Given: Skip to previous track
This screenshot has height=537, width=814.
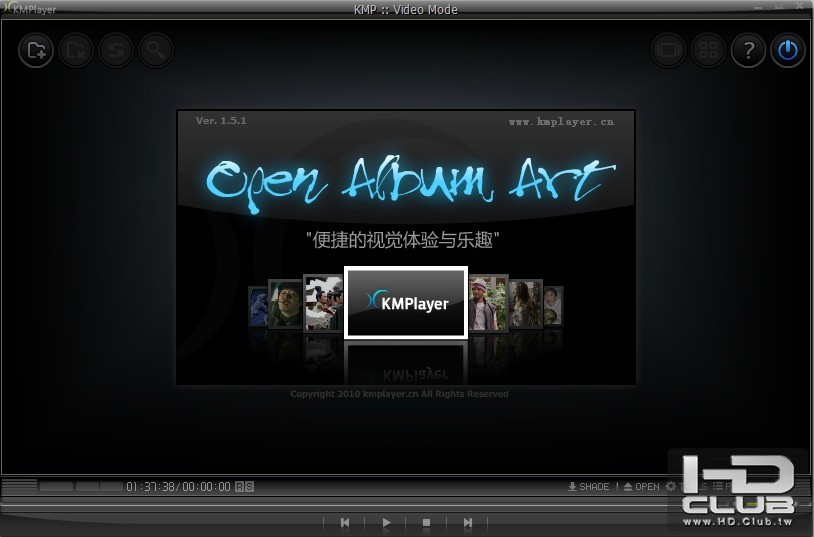Looking at the screenshot, I should pos(345,522).
